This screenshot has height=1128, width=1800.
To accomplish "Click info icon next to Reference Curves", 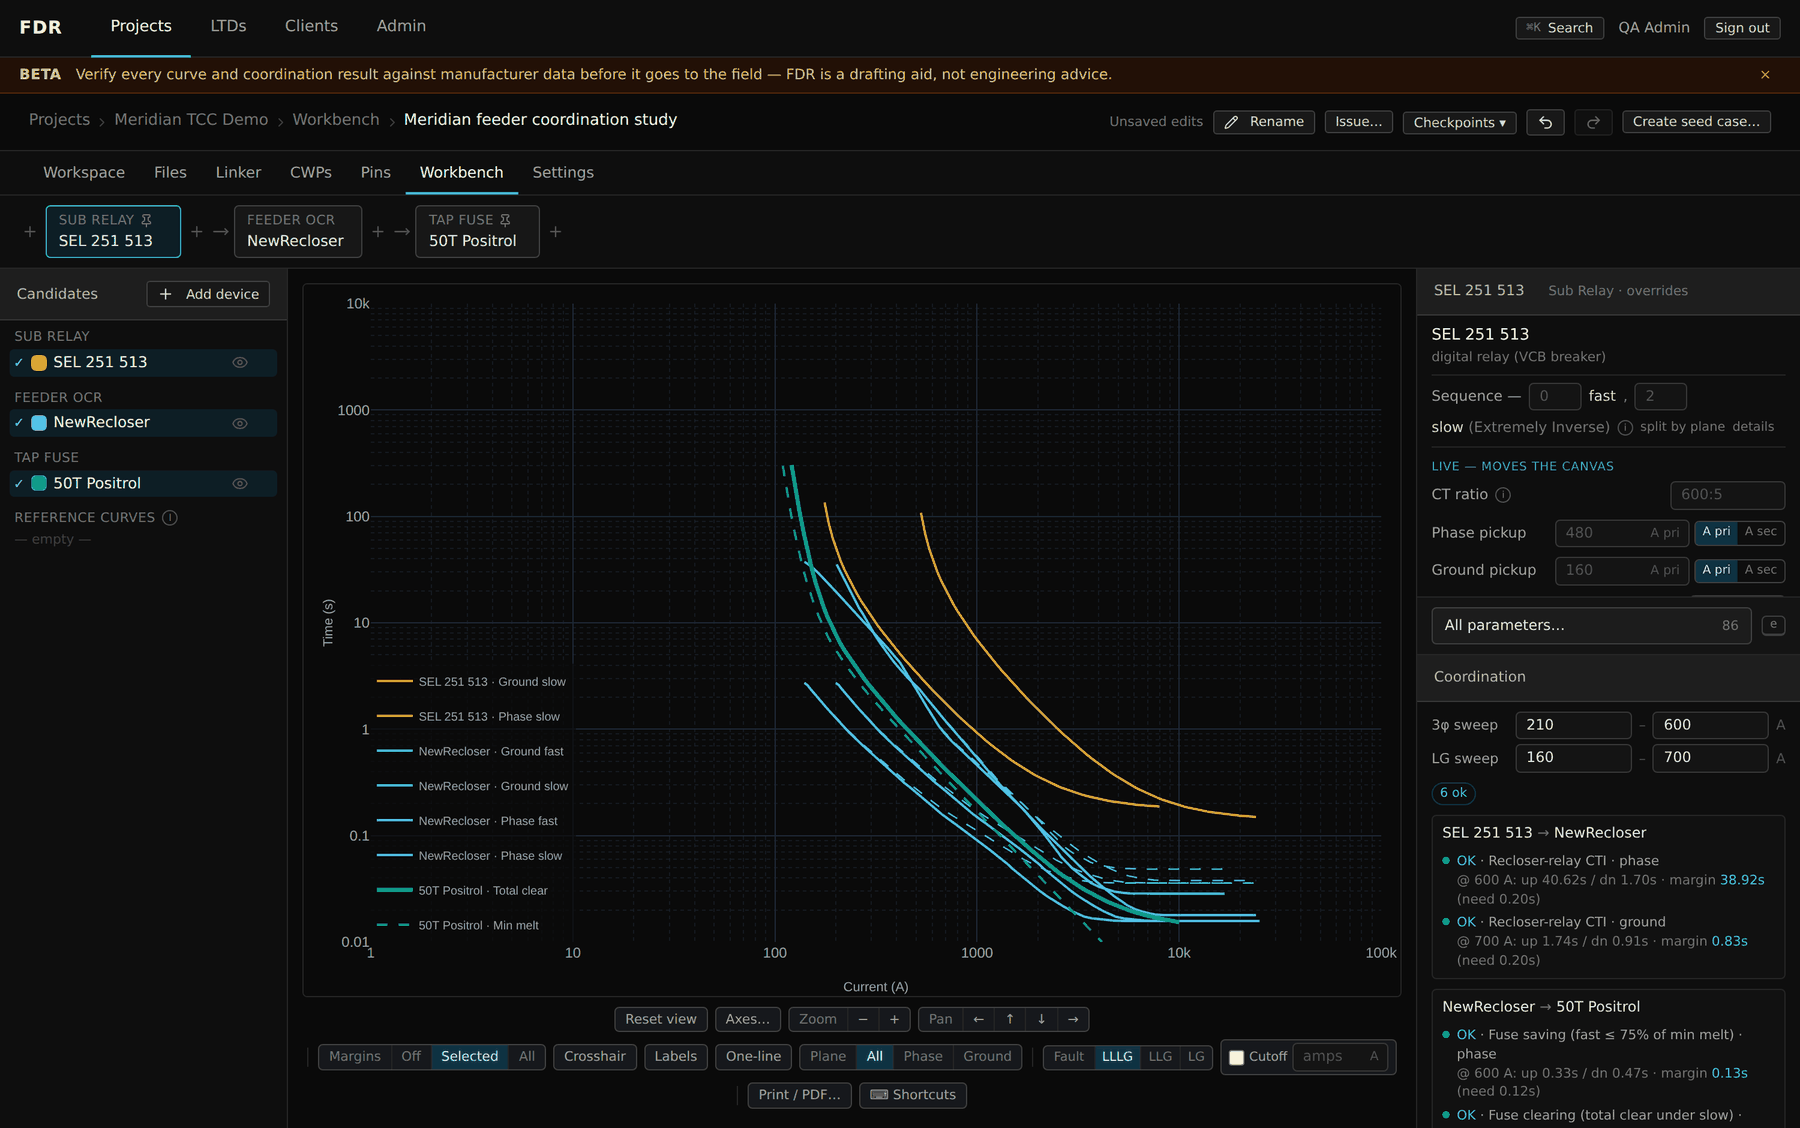I will point(170,518).
